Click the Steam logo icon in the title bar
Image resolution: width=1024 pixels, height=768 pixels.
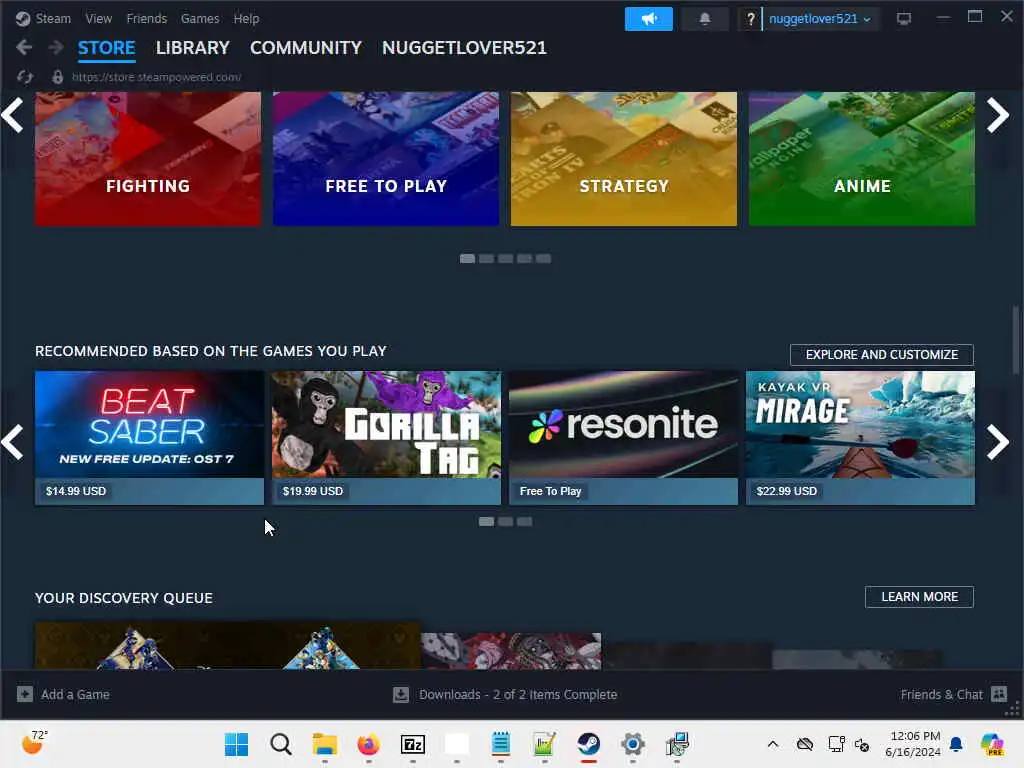pyautogui.click(x=23, y=18)
